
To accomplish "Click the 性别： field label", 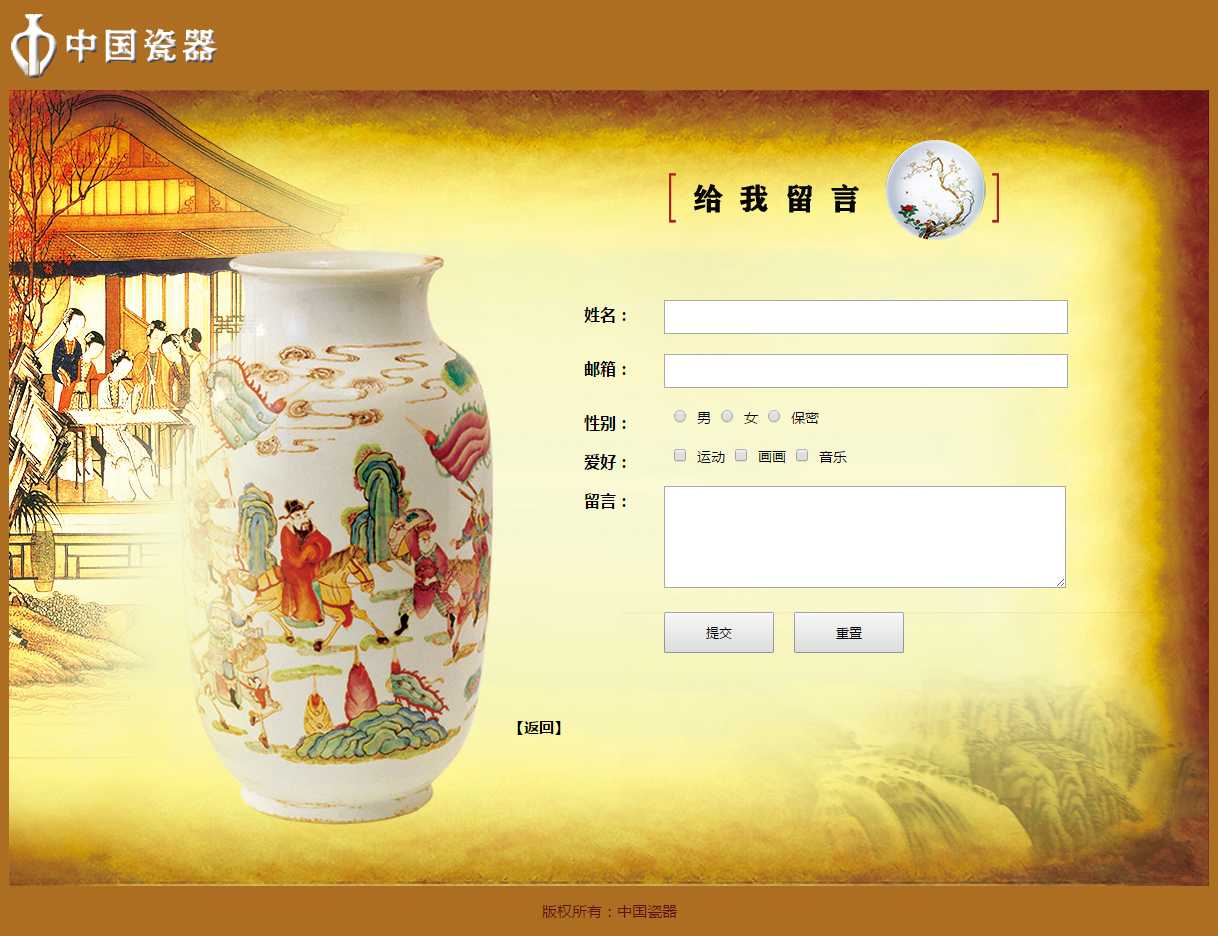I will pos(607,423).
